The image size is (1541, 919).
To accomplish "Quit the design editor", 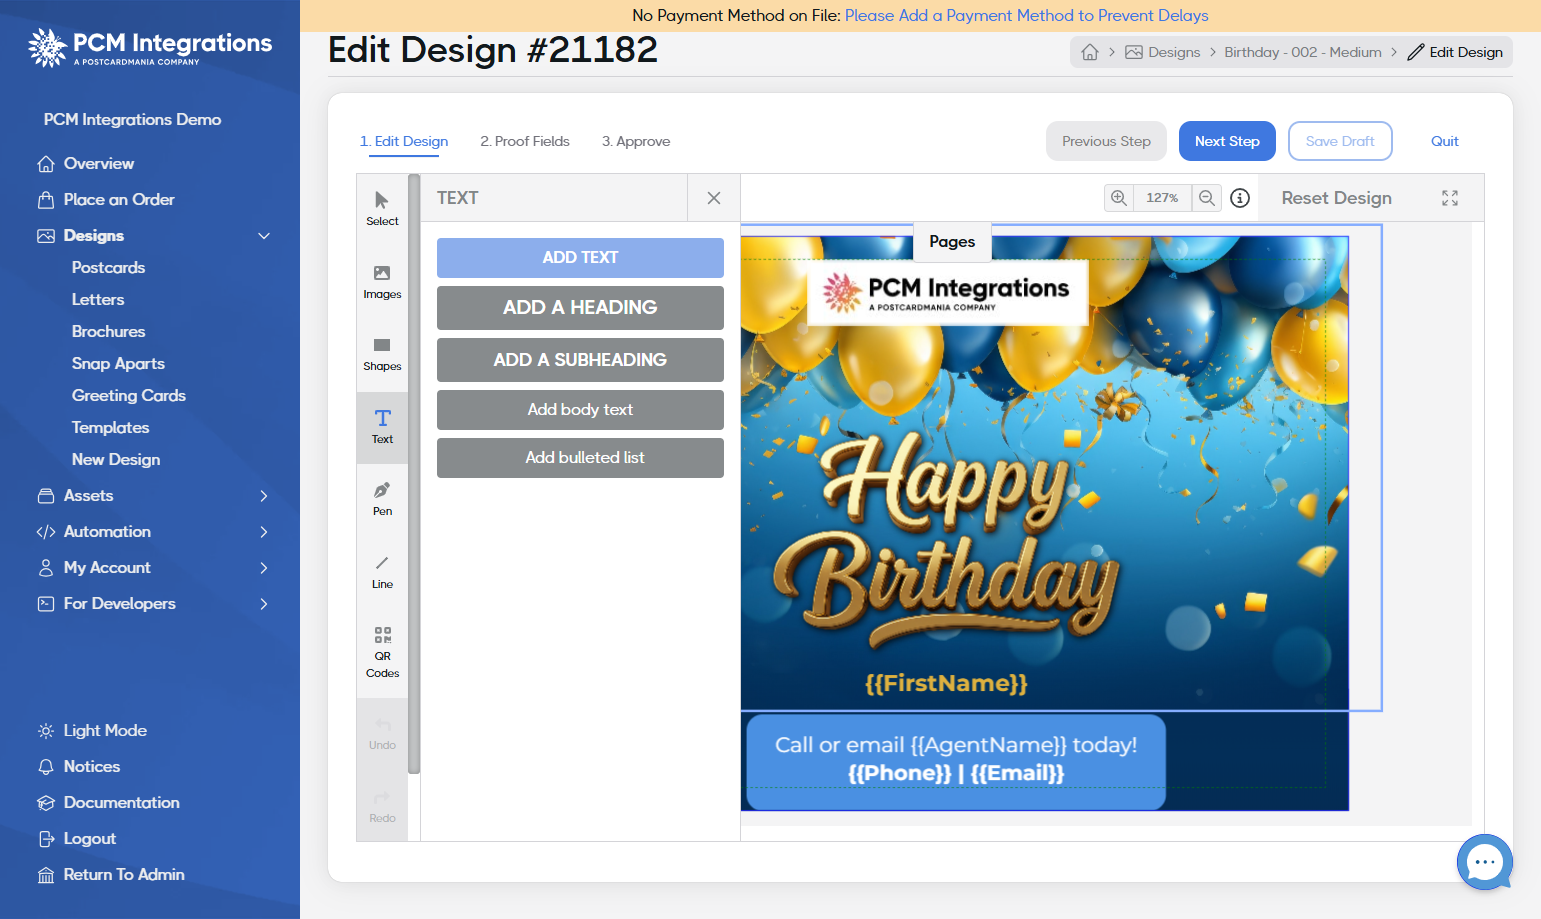I will [1444, 141].
